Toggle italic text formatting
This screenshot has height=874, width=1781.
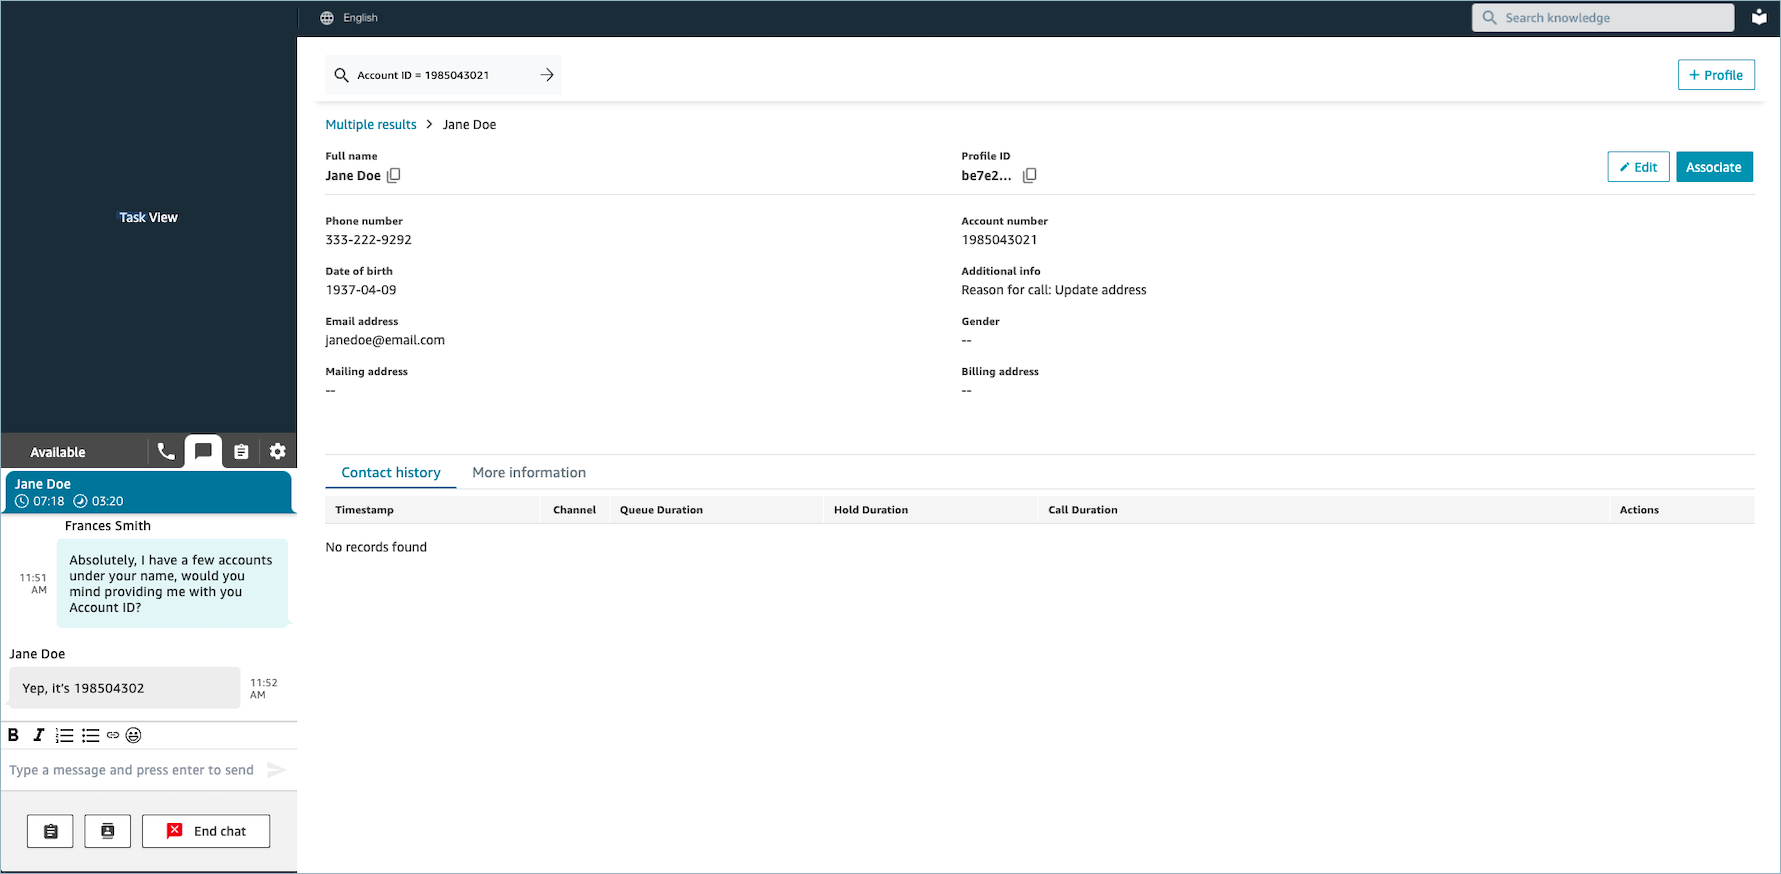click(x=38, y=736)
